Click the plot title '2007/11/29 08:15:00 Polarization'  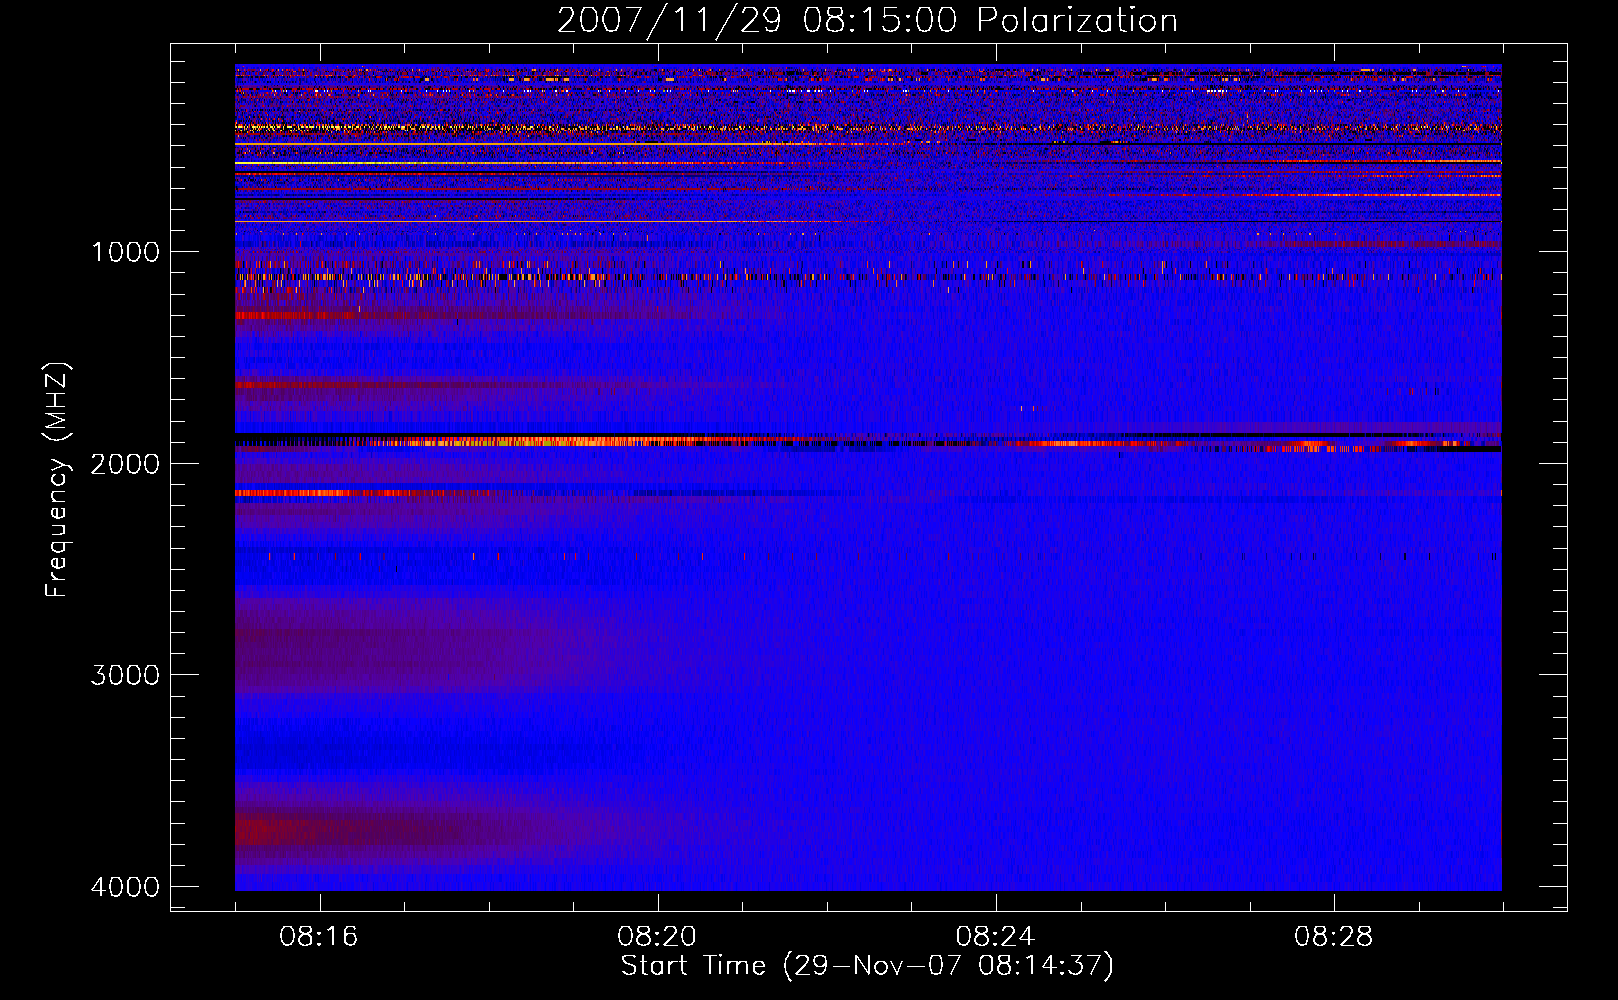867,20
